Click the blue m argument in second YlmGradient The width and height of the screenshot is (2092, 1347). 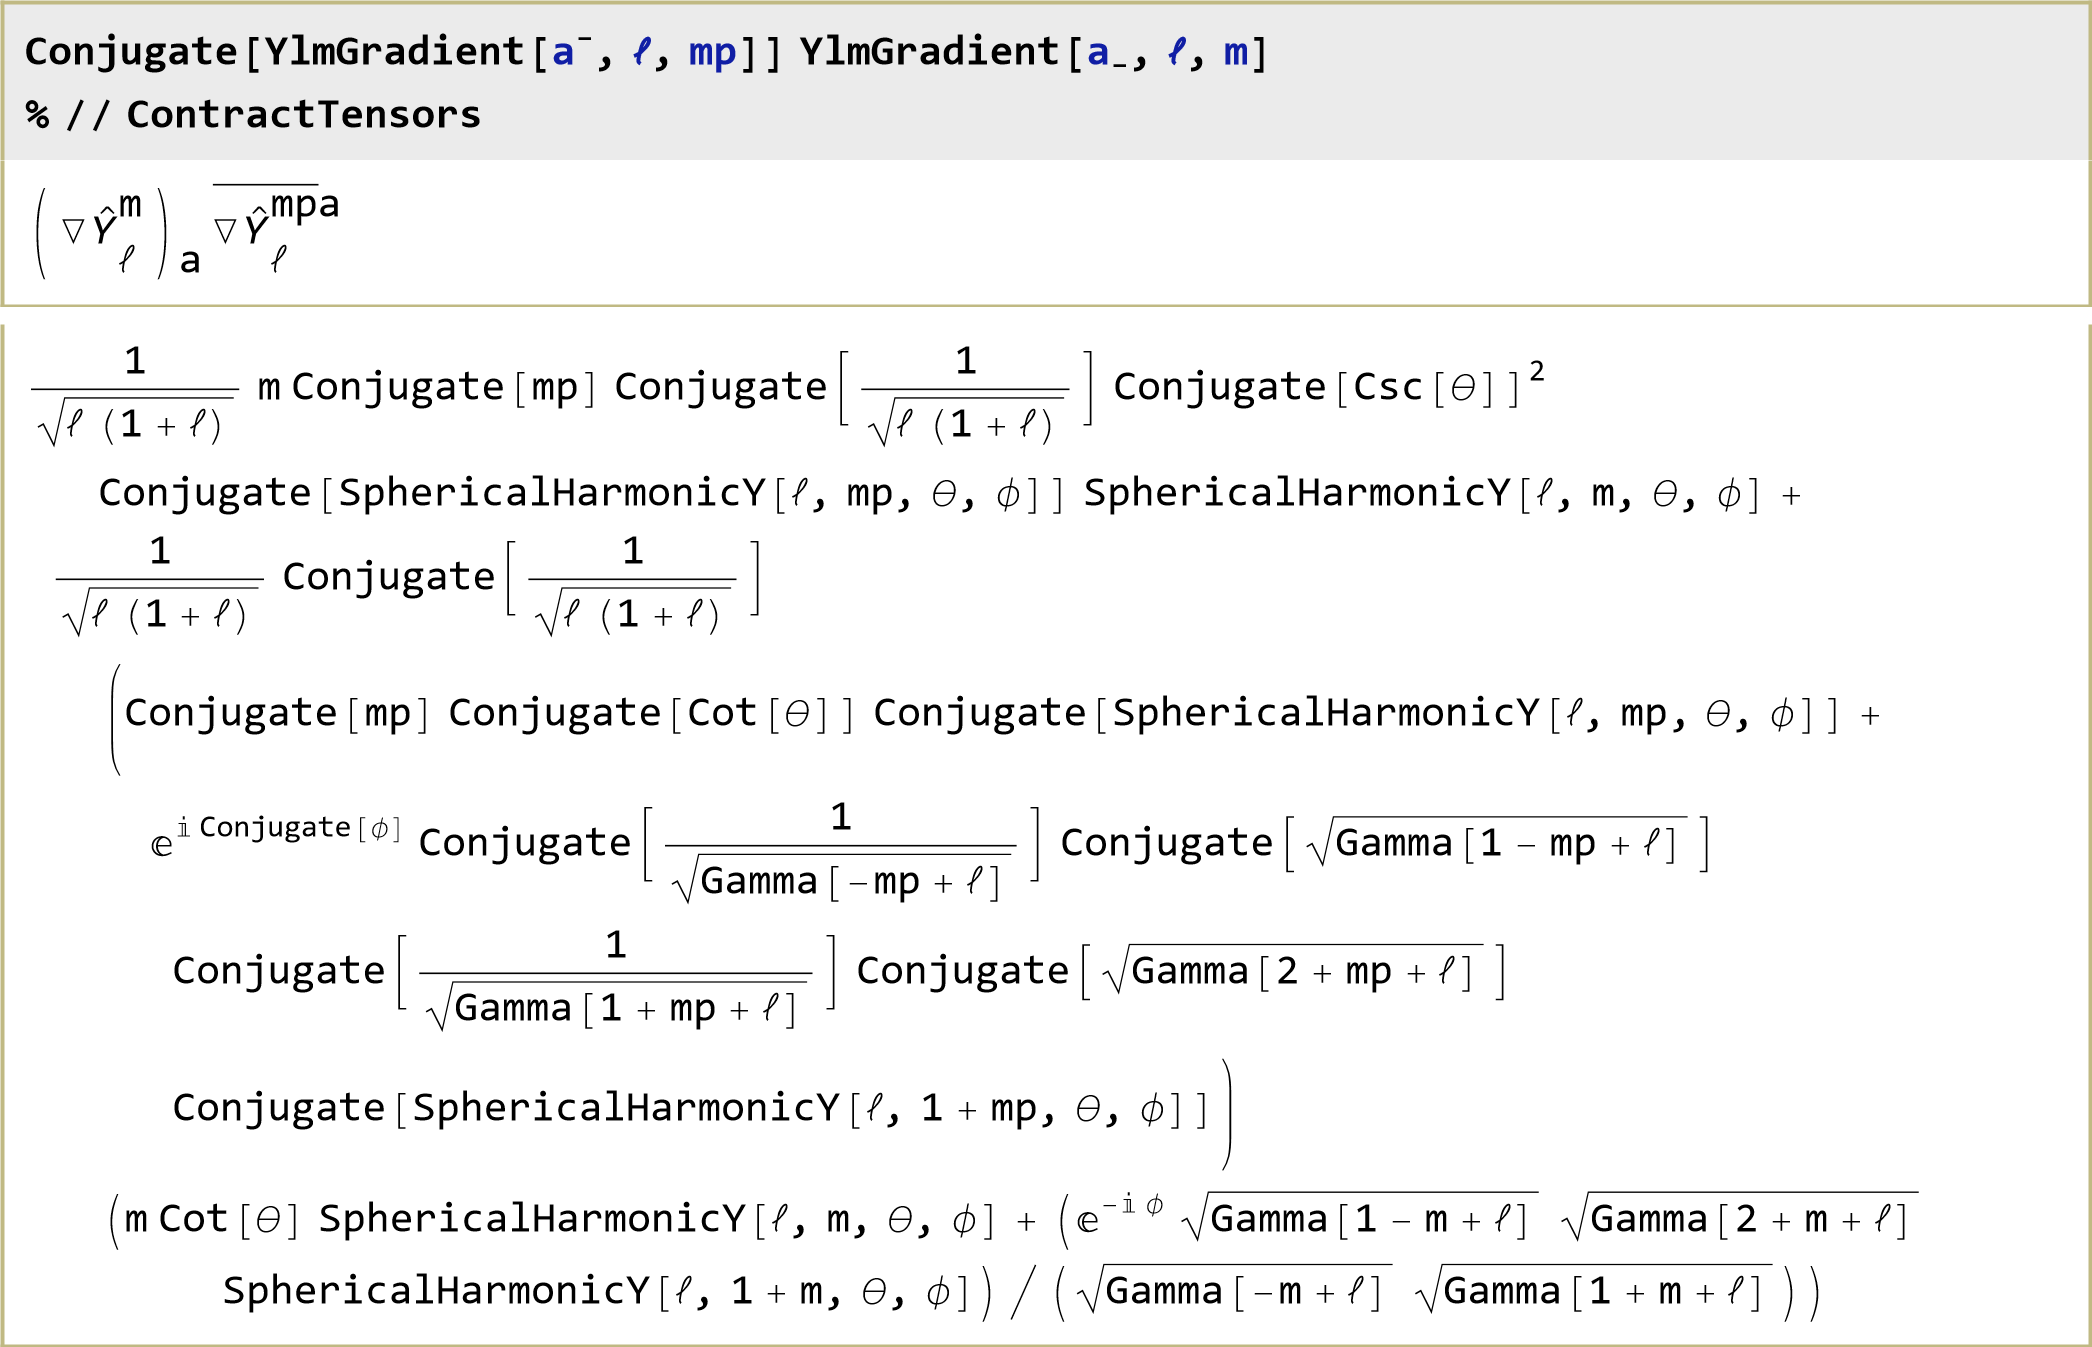tap(1236, 52)
